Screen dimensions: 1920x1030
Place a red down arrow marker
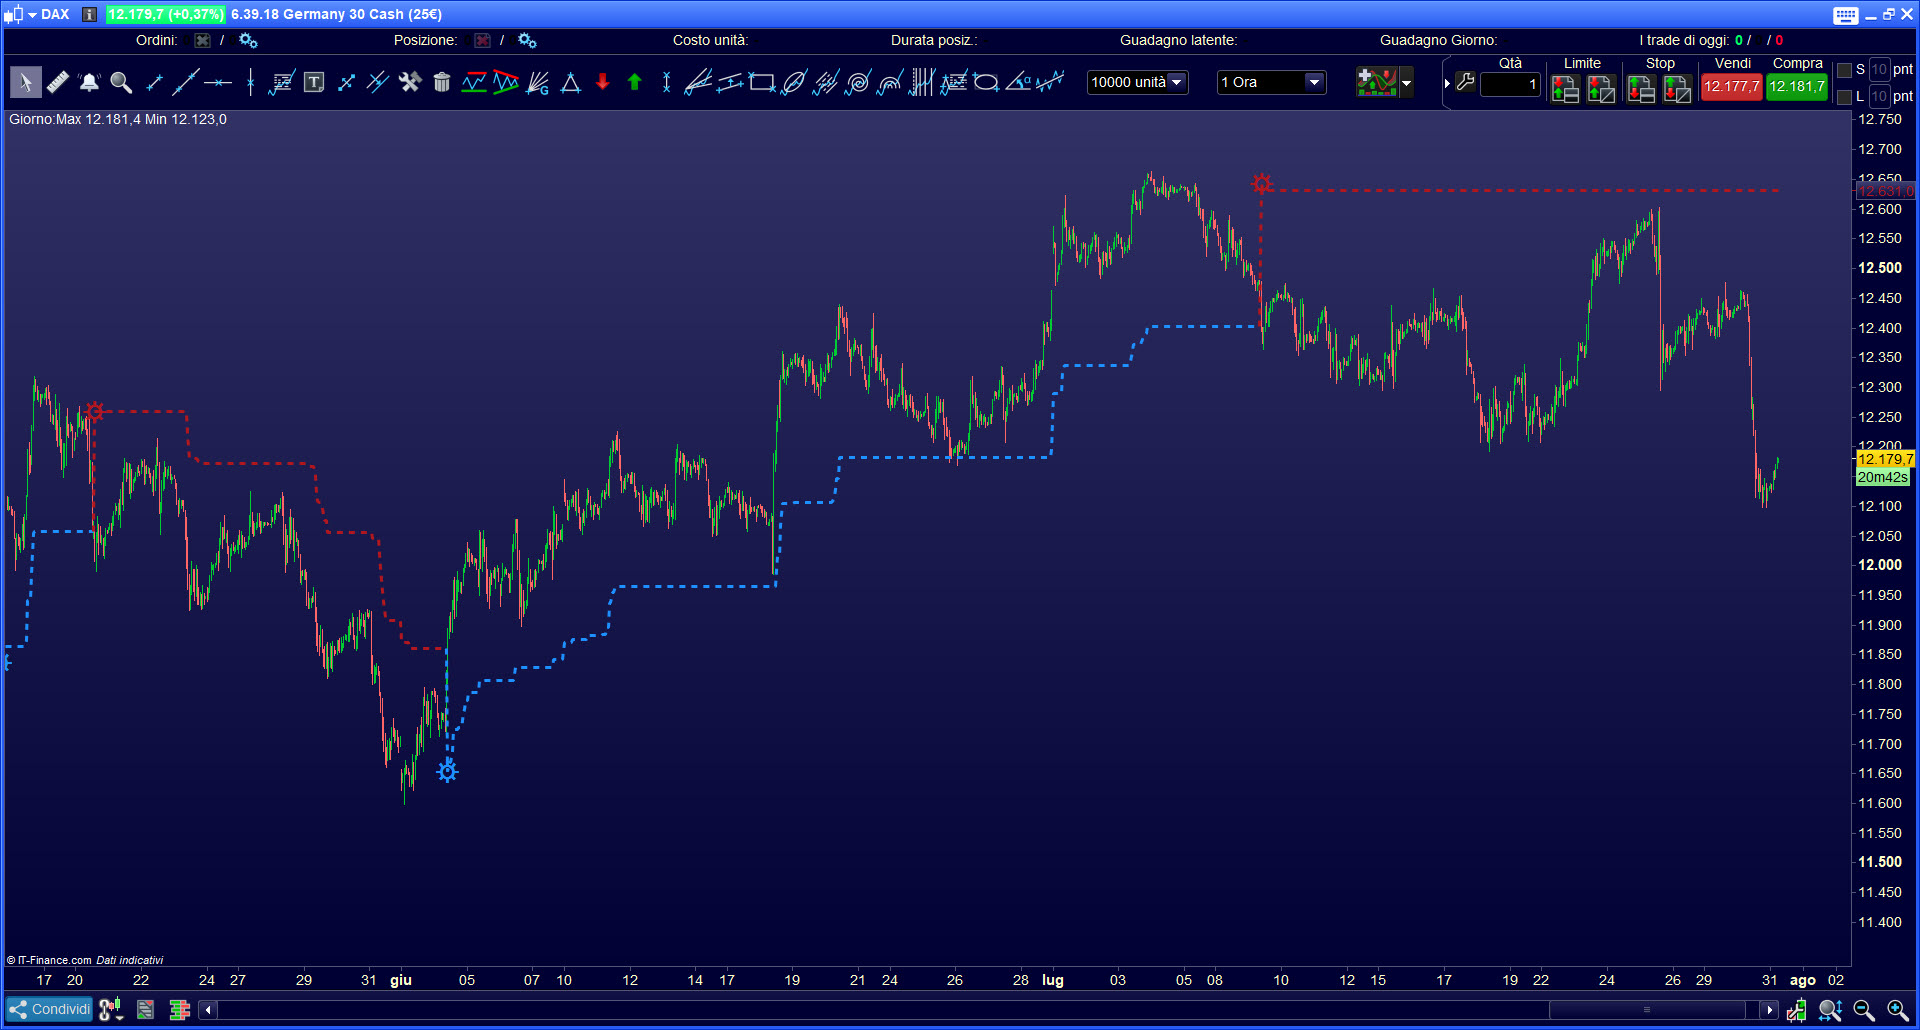tap(602, 82)
